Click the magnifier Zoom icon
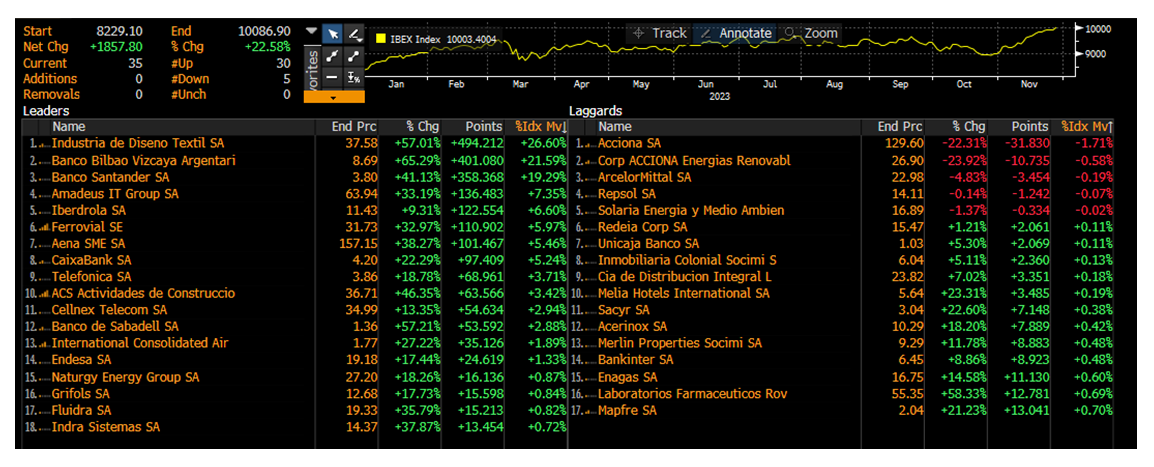 791,33
